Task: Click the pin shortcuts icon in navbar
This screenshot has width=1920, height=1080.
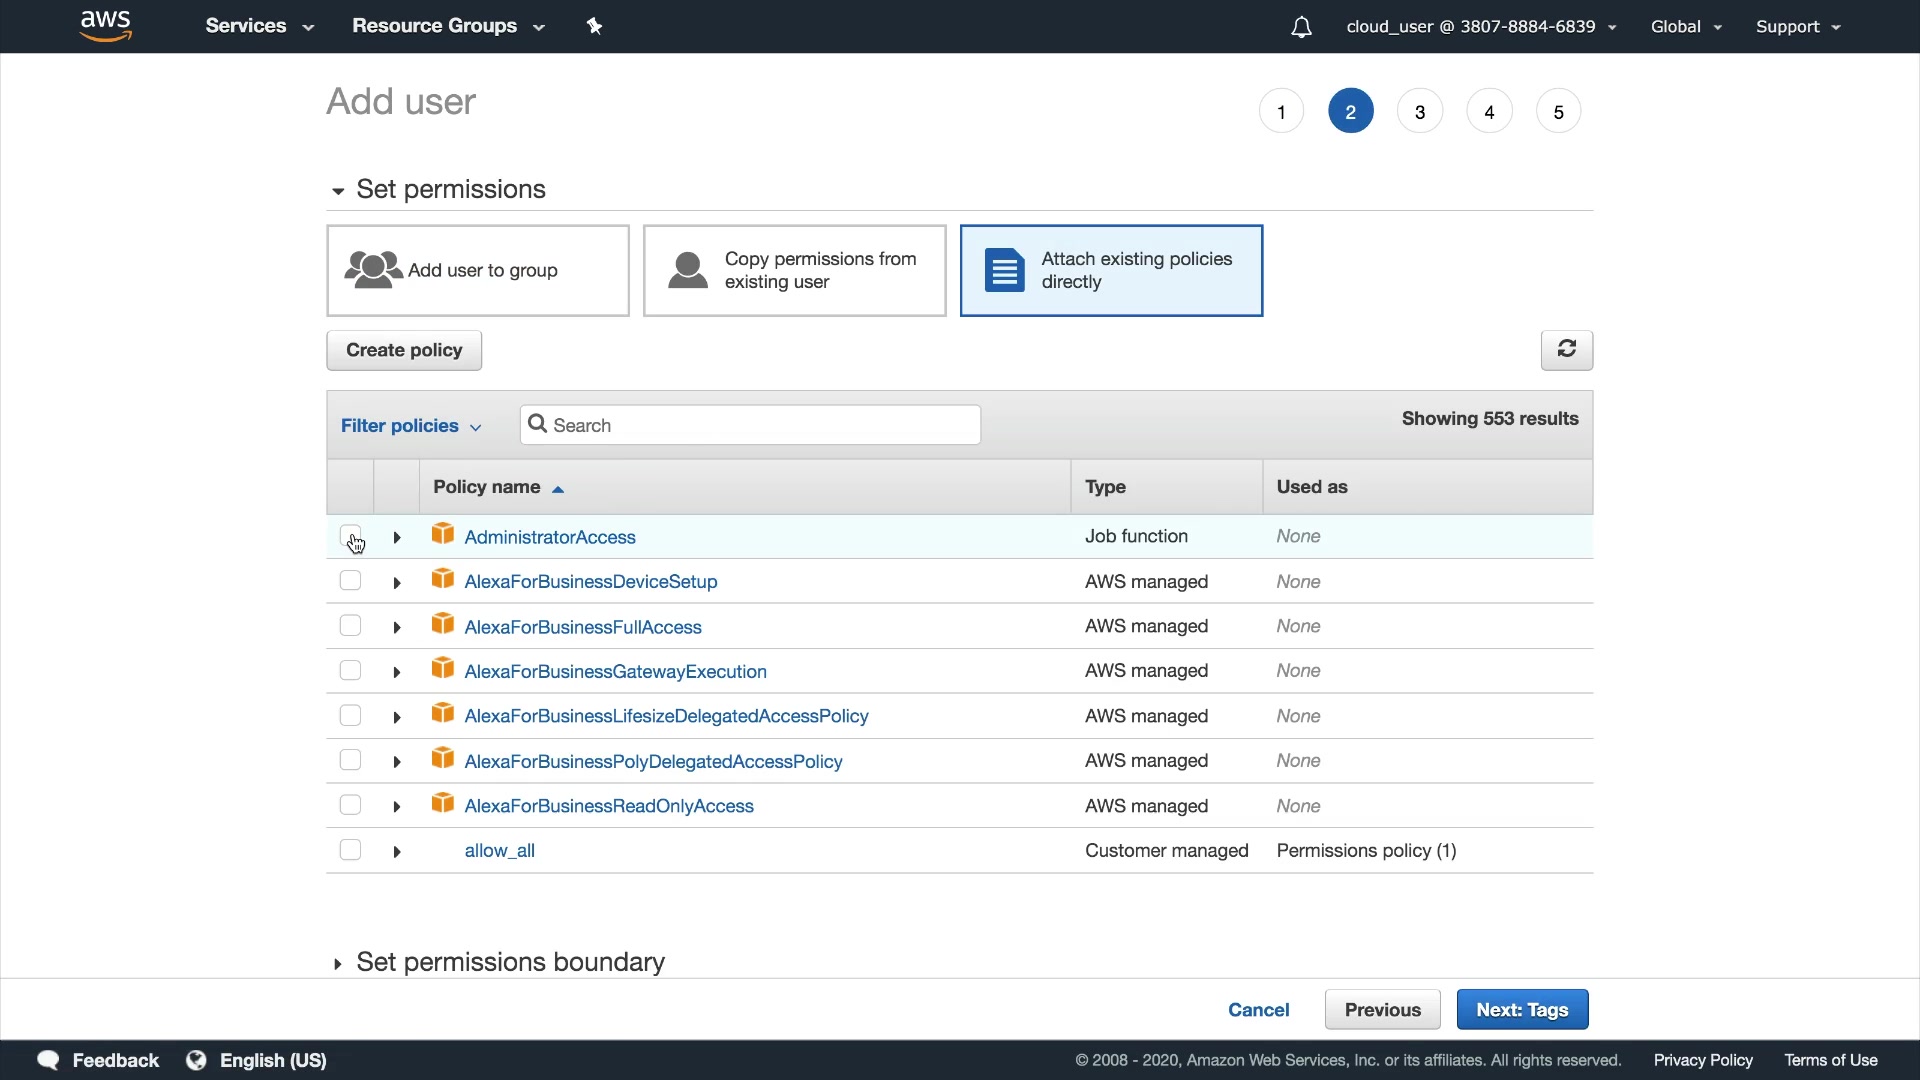Action: (594, 26)
